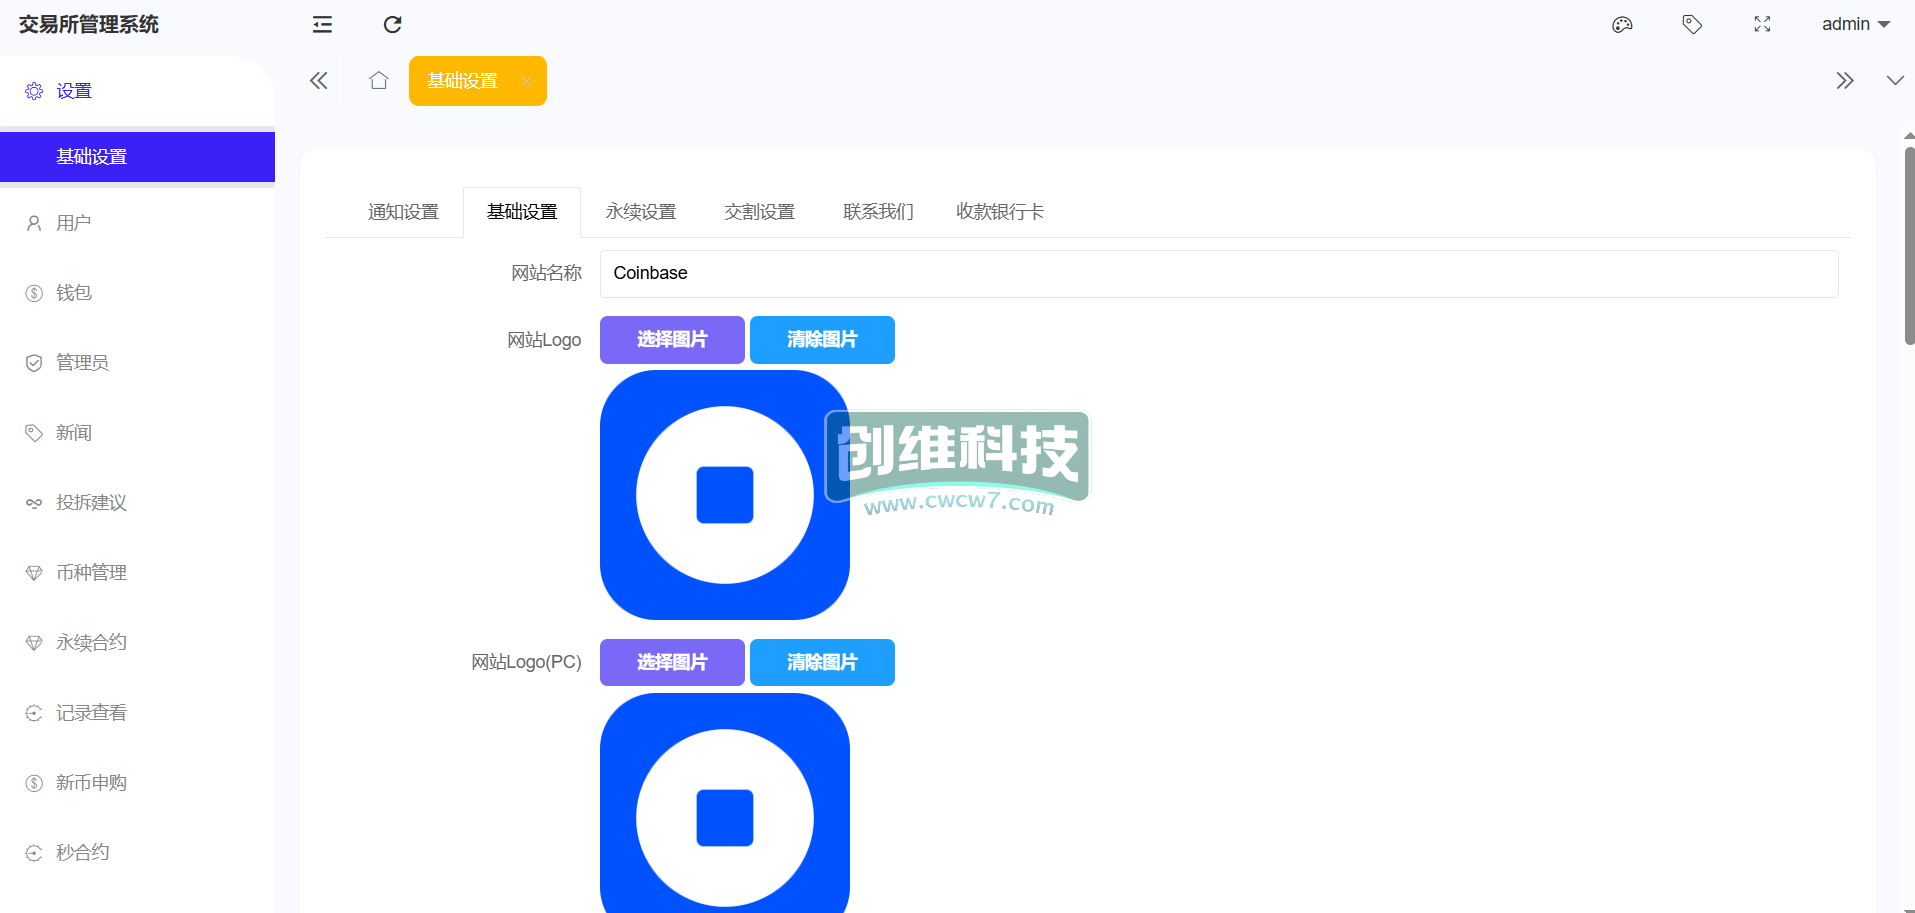
Task: Open the theme palette icon
Action: tap(1622, 25)
